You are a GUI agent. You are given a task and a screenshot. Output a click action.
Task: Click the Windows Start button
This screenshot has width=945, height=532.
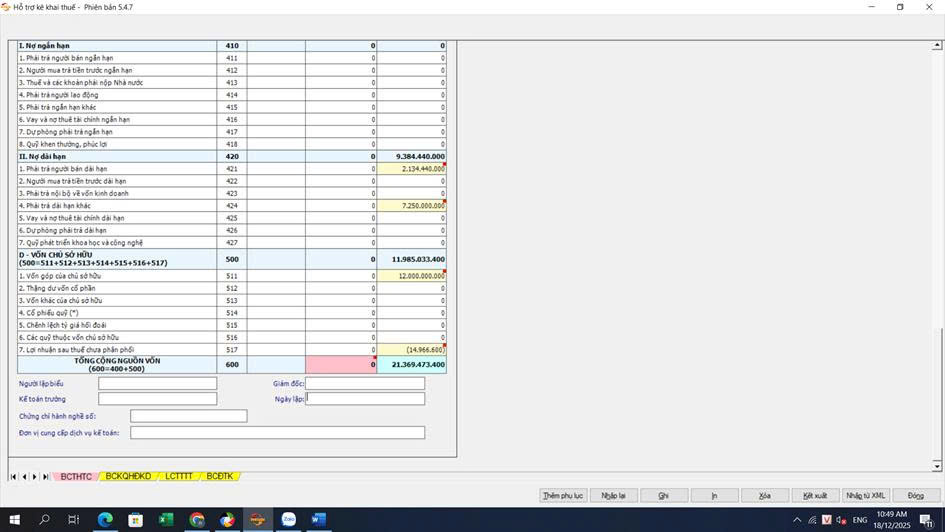click(x=14, y=520)
